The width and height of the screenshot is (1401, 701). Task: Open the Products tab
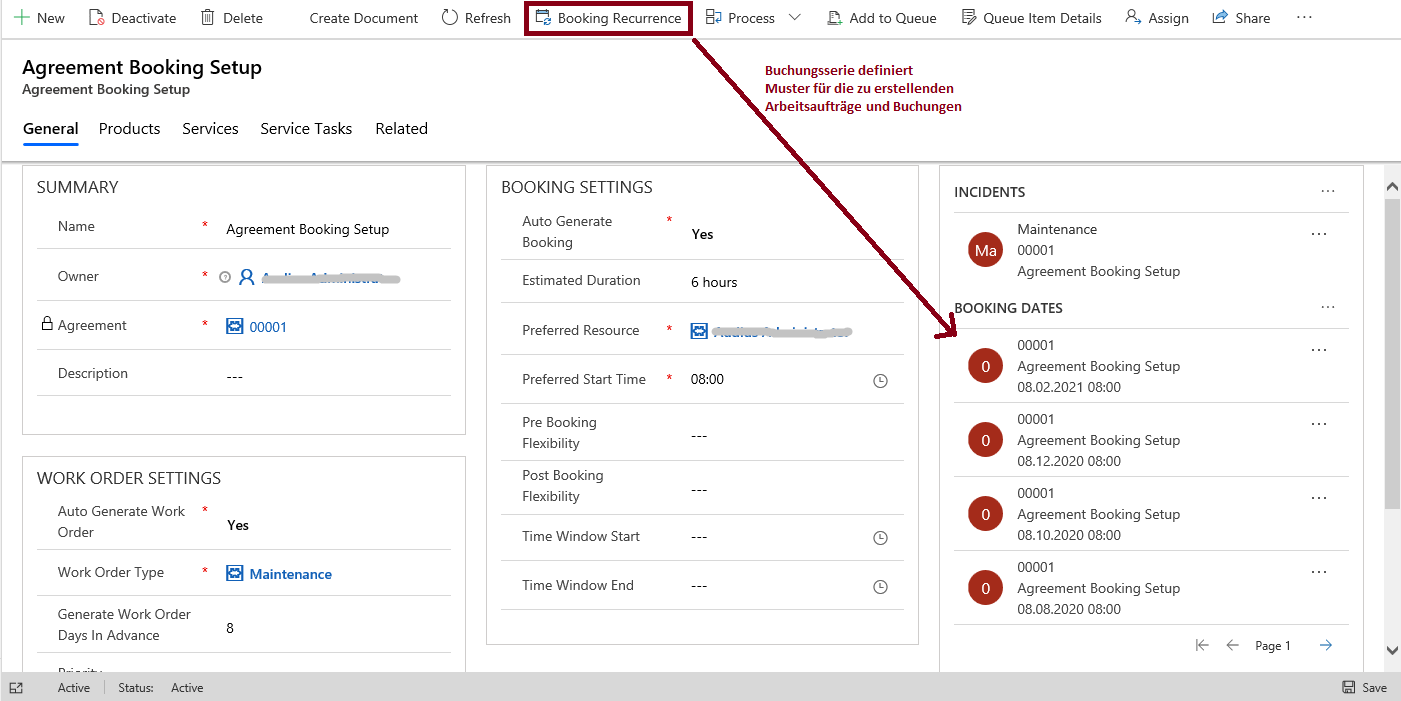(x=129, y=128)
